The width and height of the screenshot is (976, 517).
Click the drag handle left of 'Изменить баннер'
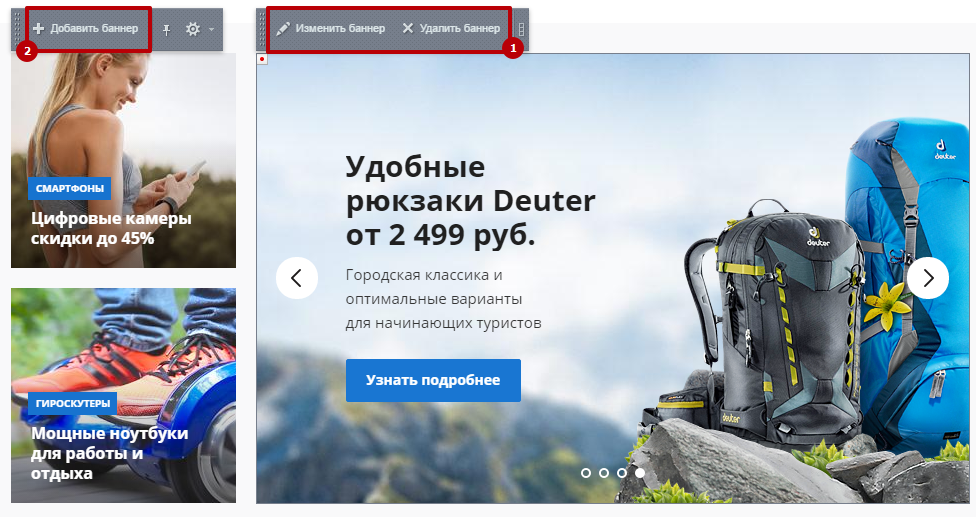pos(262,29)
